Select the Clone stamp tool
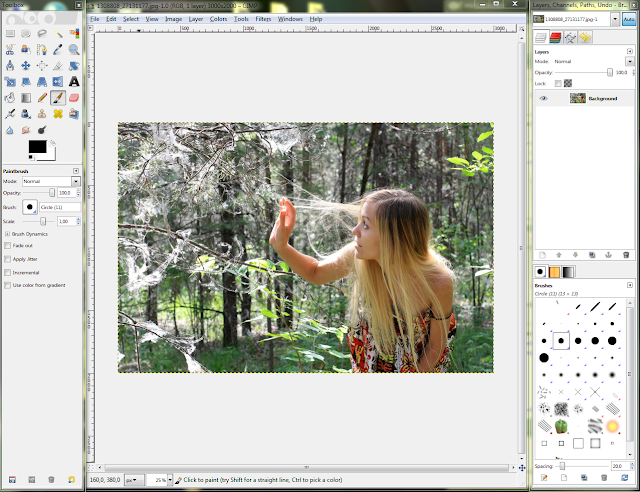 point(42,114)
